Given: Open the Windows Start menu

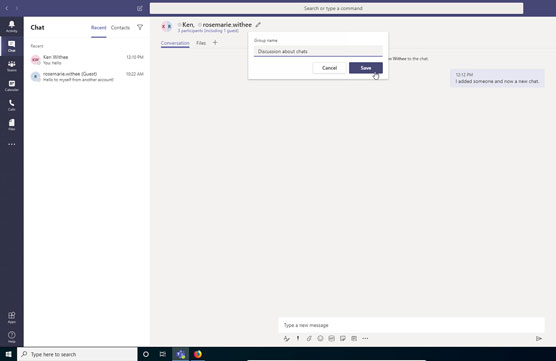Looking at the screenshot, I should [x=9, y=354].
